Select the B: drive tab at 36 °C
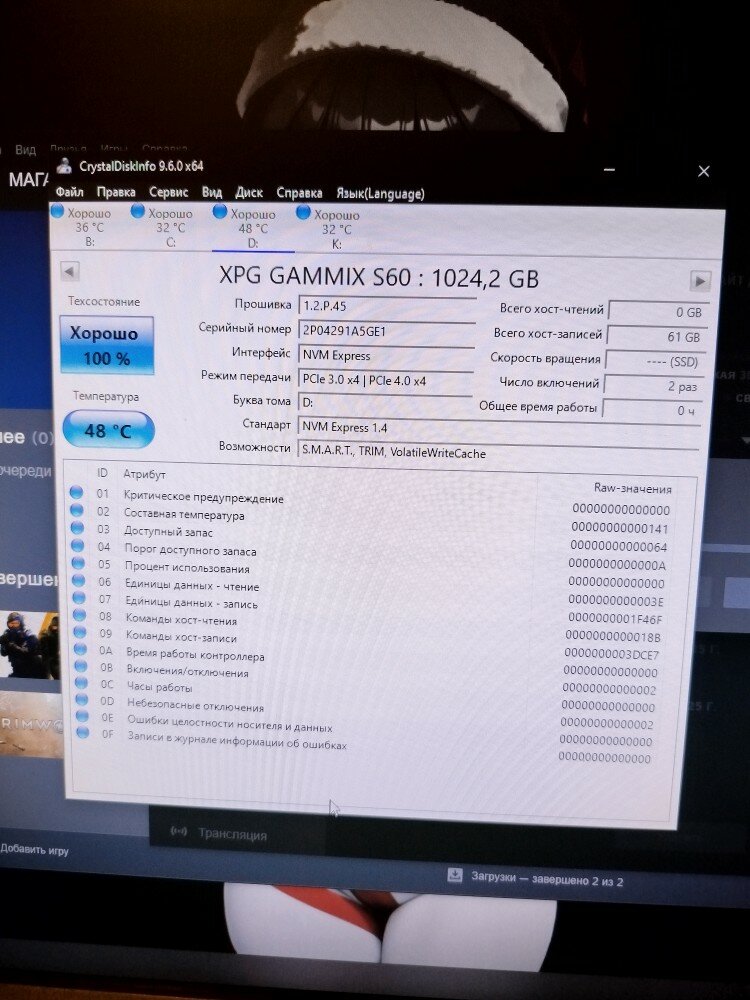750x1000 pixels. (x=89, y=227)
